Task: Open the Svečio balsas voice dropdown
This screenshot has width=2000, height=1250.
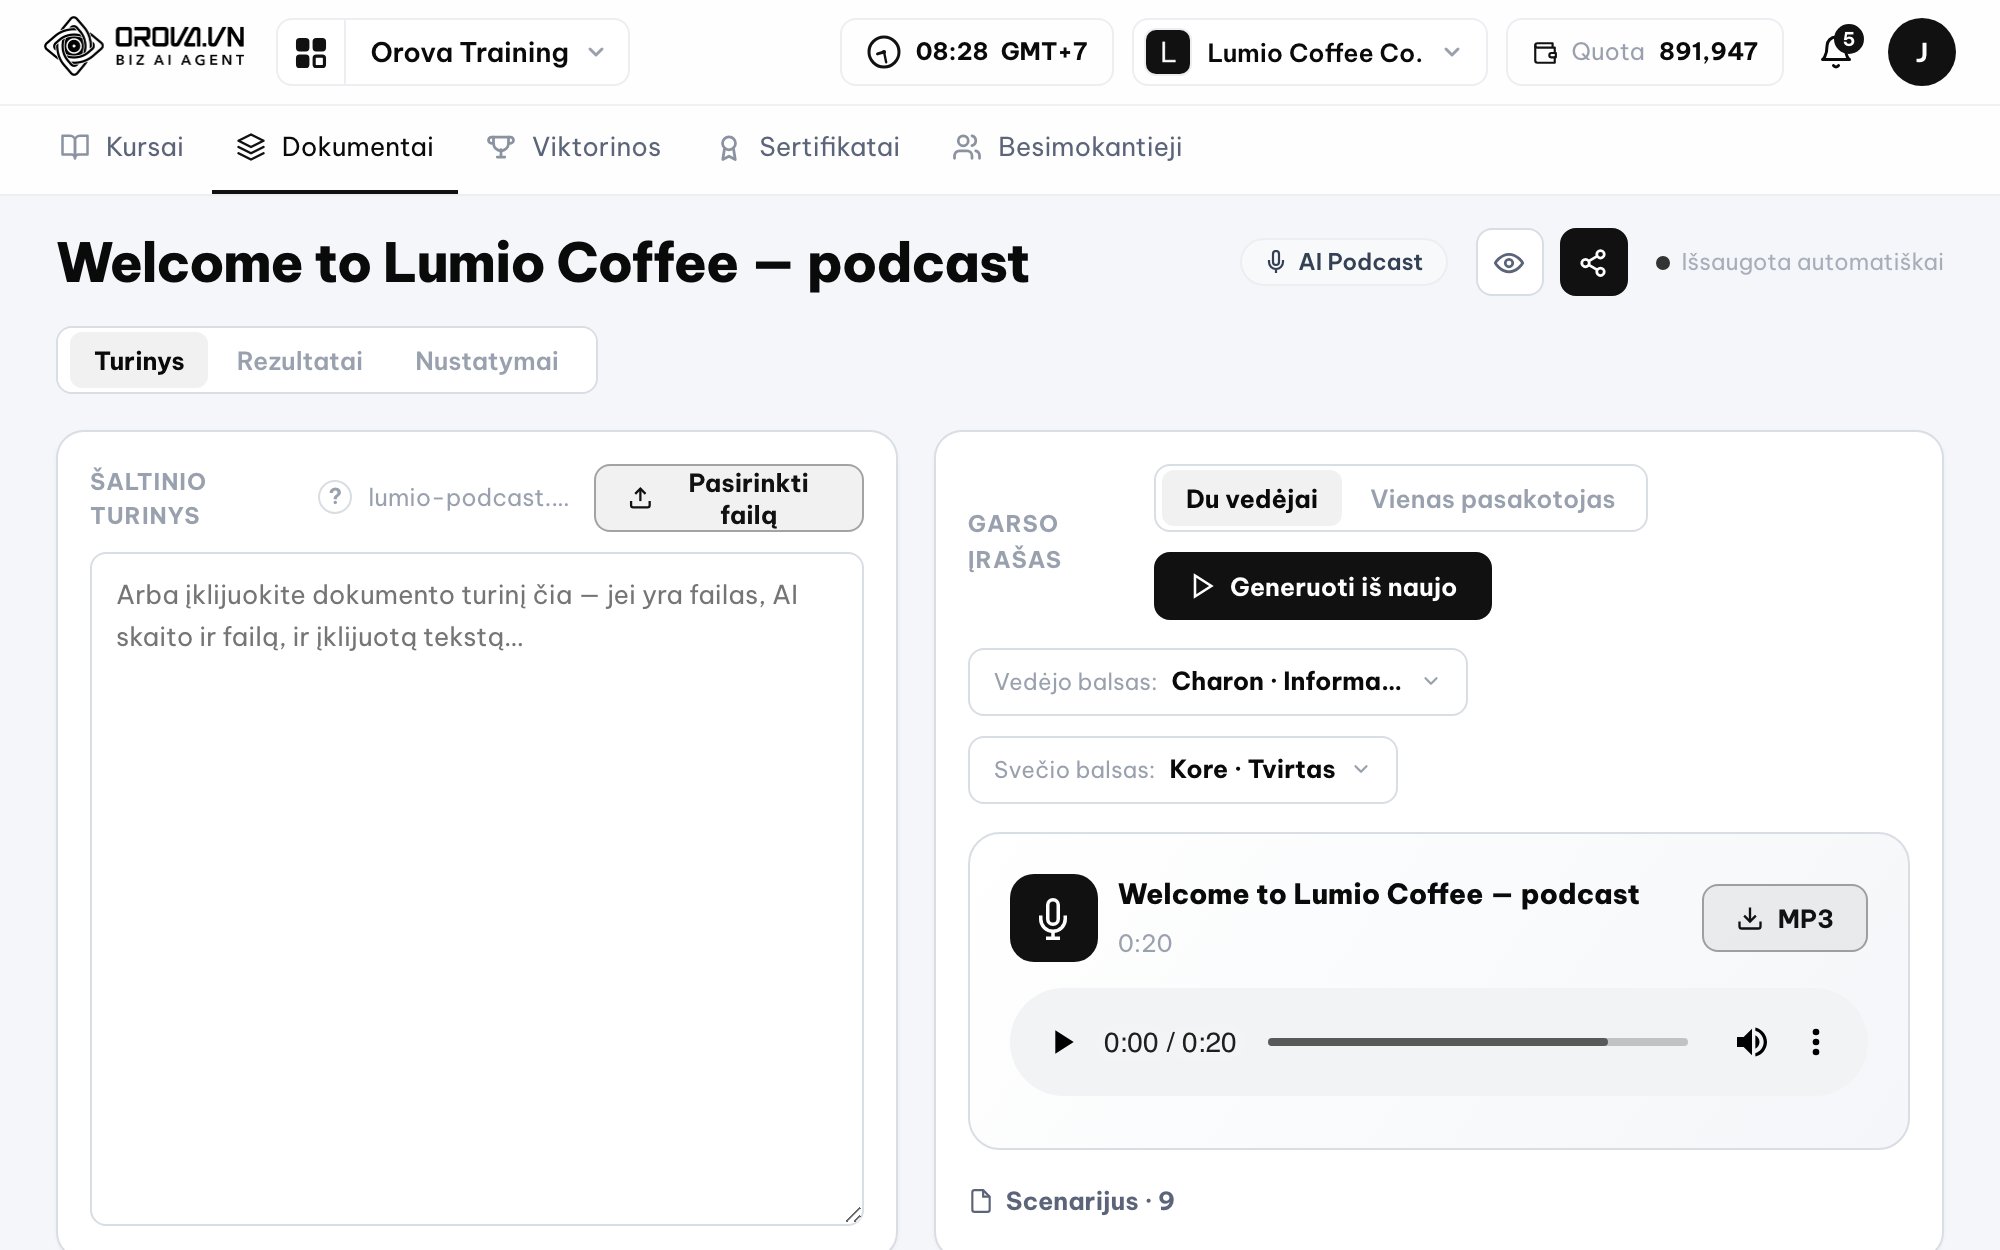Action: click(1182, 770)
